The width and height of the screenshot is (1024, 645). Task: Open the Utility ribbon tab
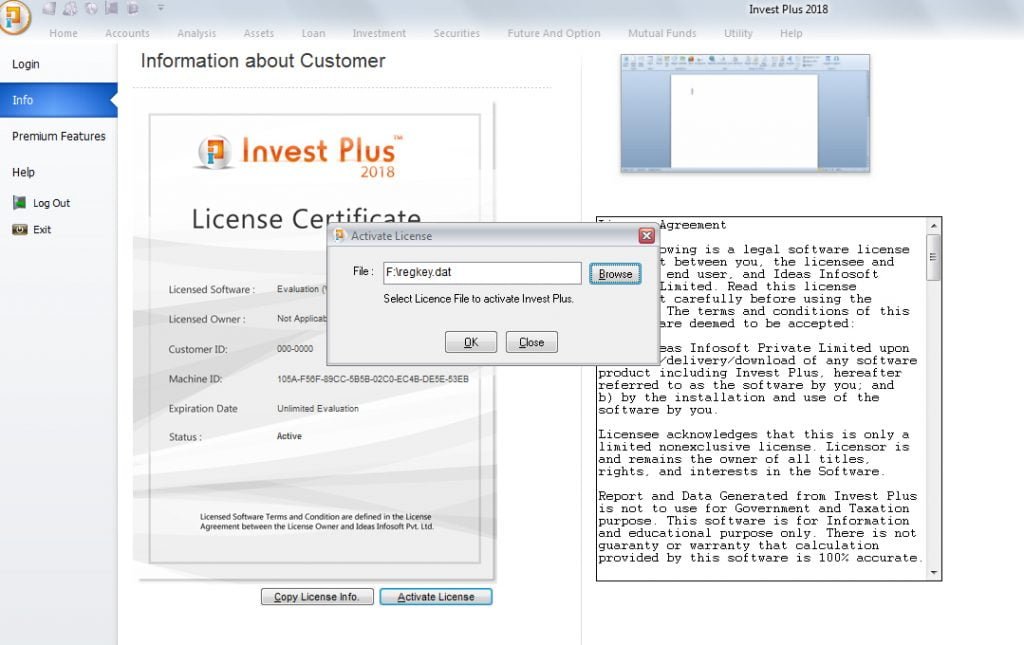click(x=738, y=33)
